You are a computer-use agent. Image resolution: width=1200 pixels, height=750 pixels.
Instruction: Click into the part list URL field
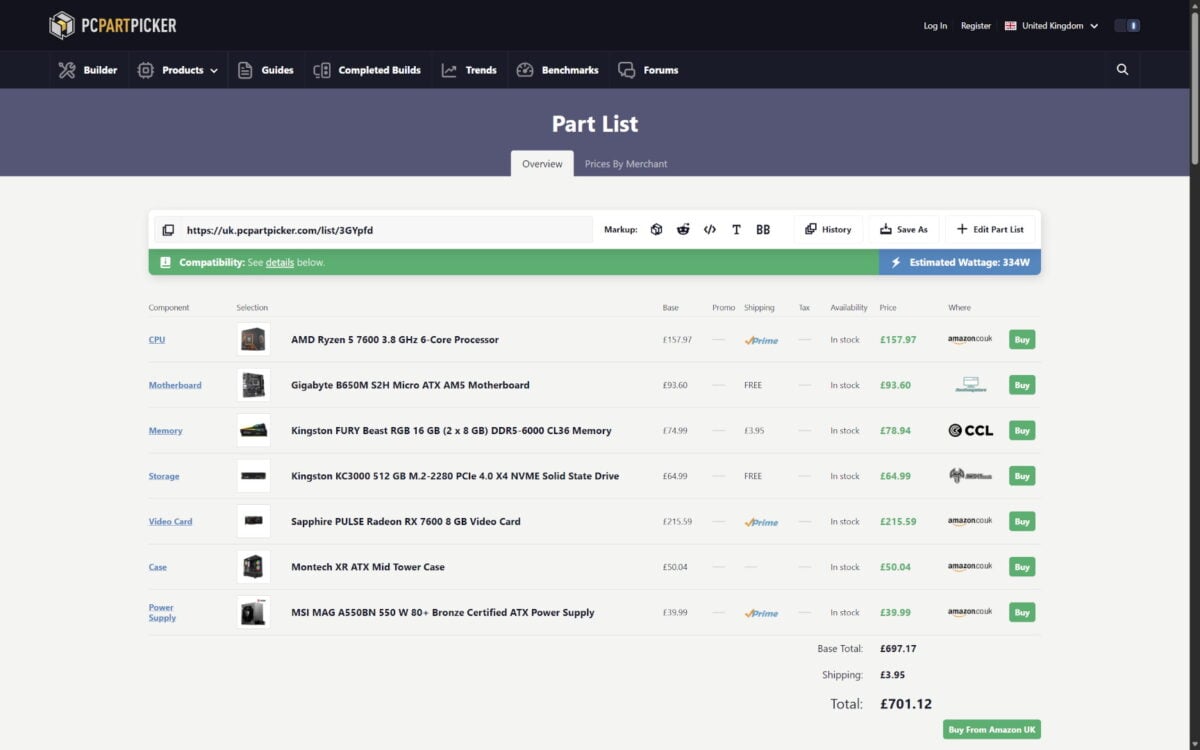coord(386,230)
